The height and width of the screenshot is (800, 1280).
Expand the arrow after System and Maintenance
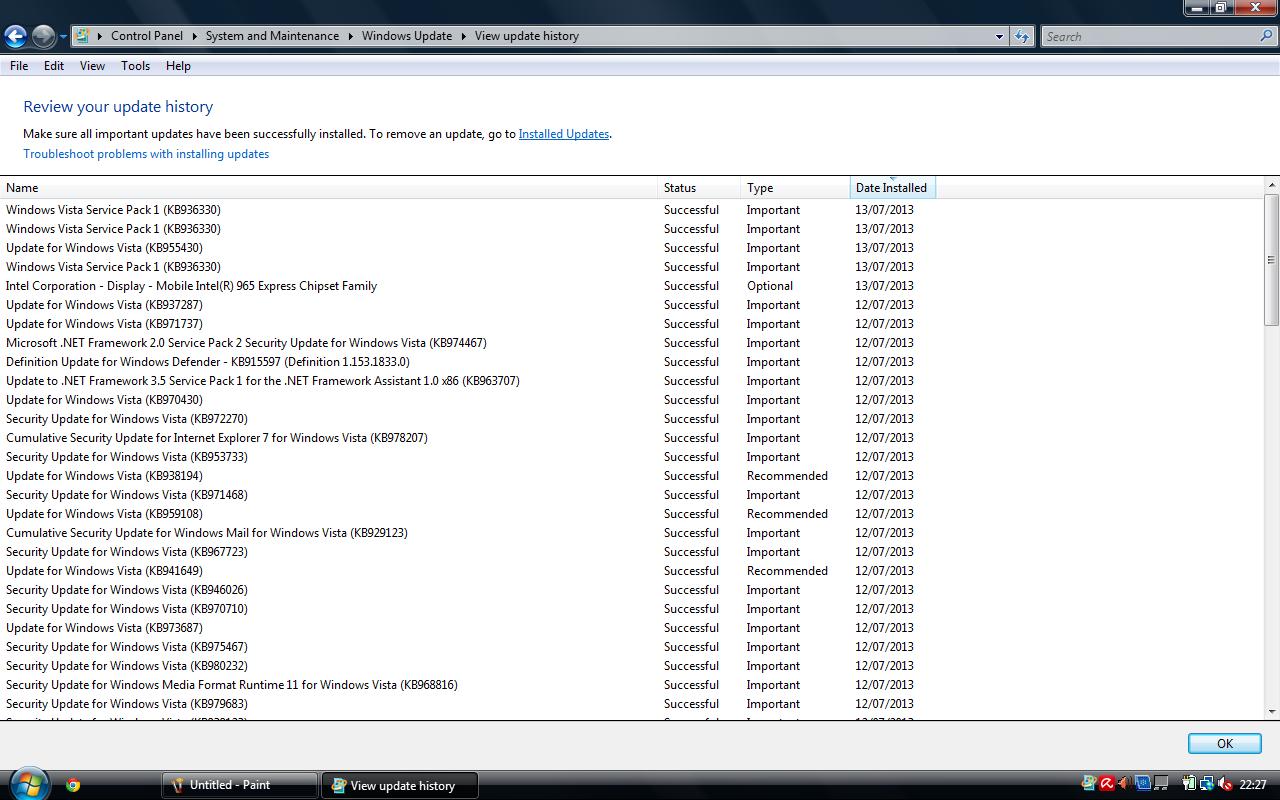click(x=350, y=36)
